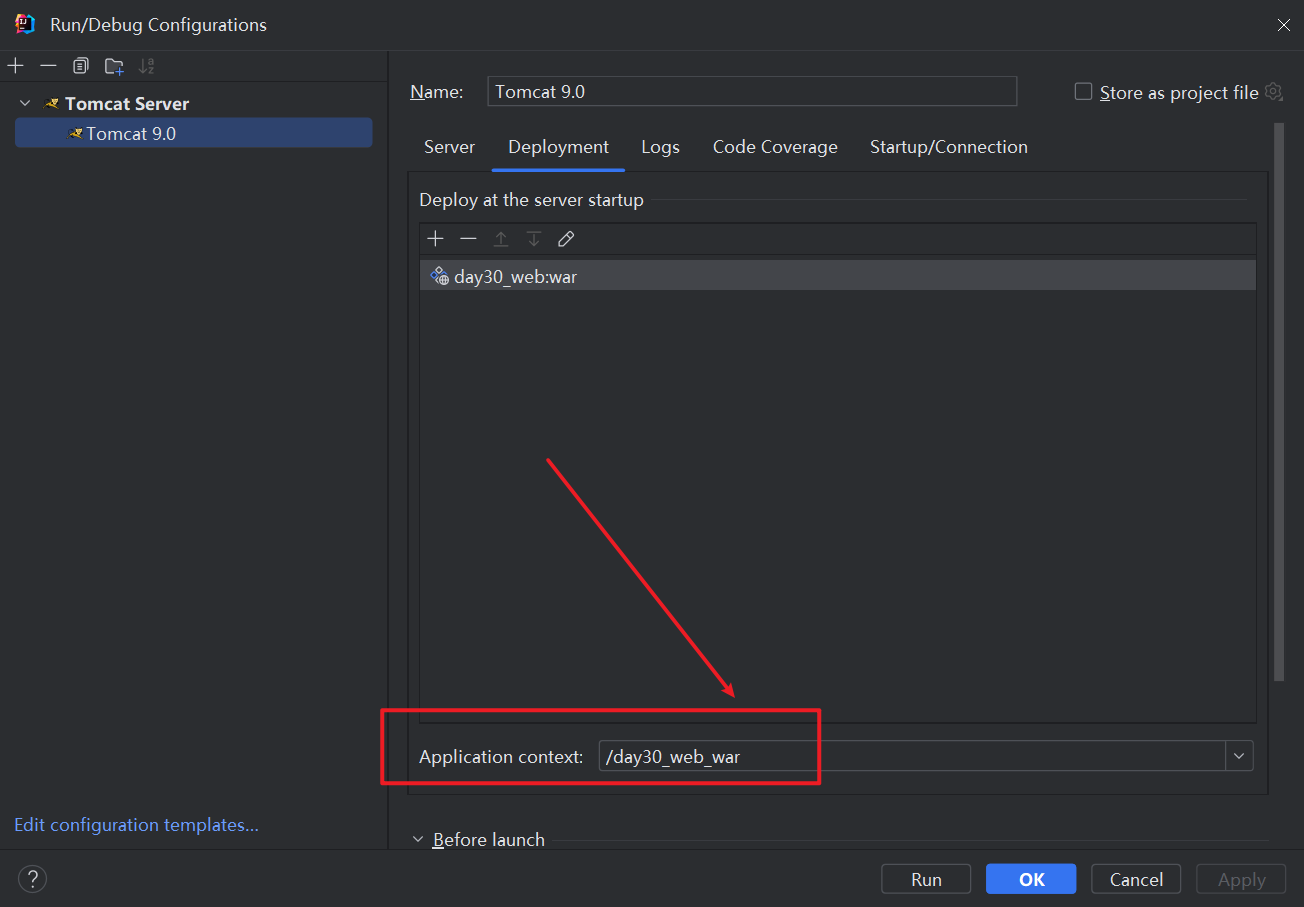This screenshot has width=1304, height=907.
Task: Open the Code Coverage tab
Action: tap(775, 147)
